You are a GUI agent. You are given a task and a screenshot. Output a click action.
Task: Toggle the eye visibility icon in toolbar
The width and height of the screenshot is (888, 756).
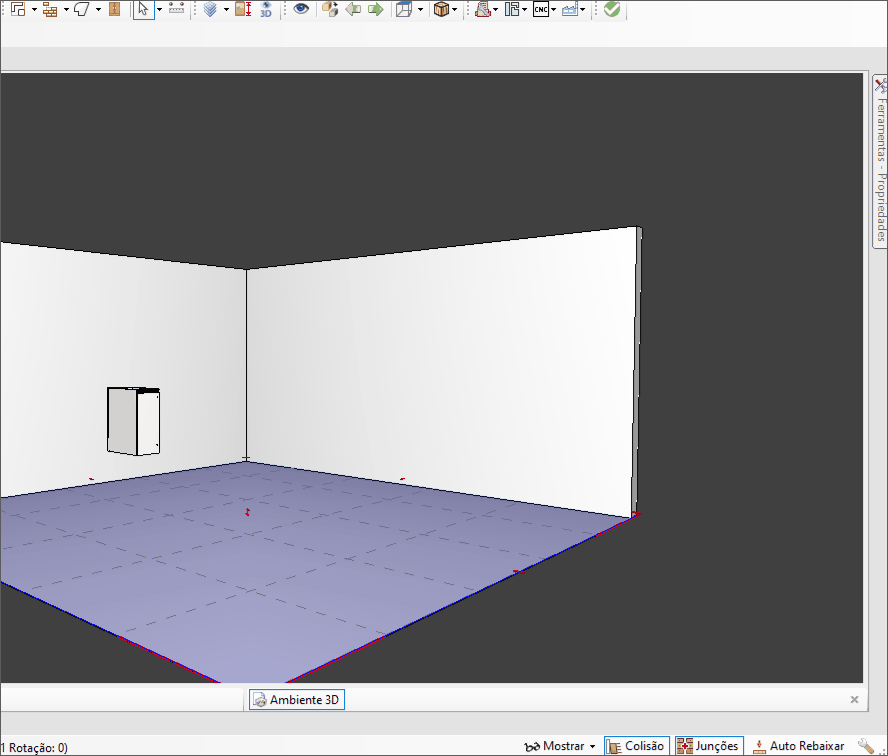[x=301, y=8]
